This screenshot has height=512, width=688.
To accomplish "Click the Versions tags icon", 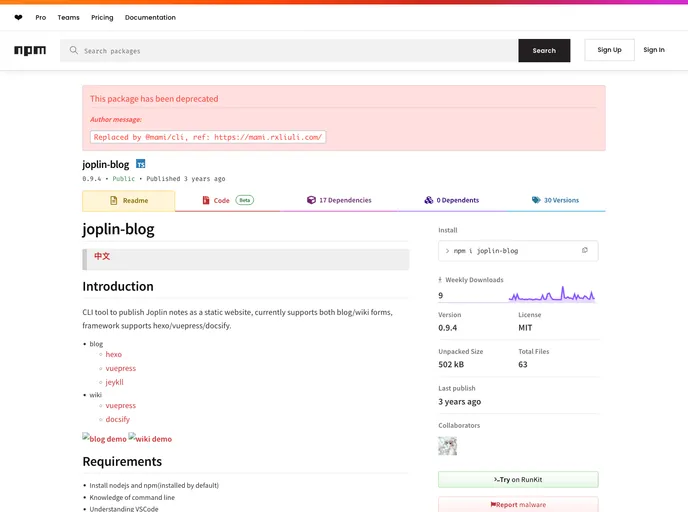I will pos(536,200).
